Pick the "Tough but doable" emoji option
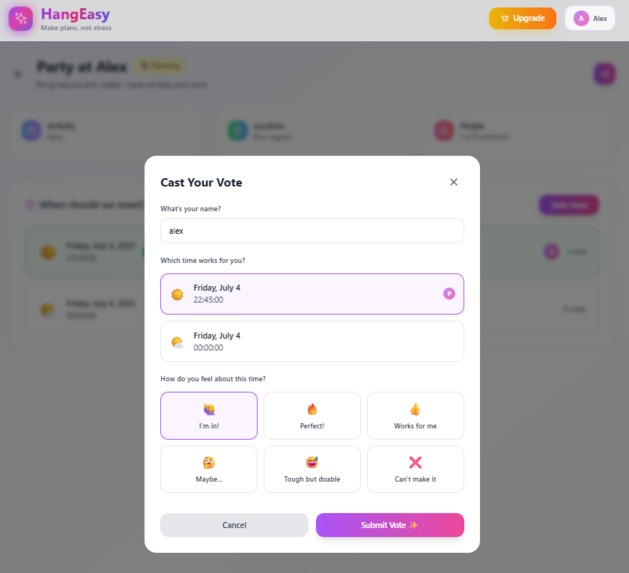629x573 pixels. pos(312,469)
